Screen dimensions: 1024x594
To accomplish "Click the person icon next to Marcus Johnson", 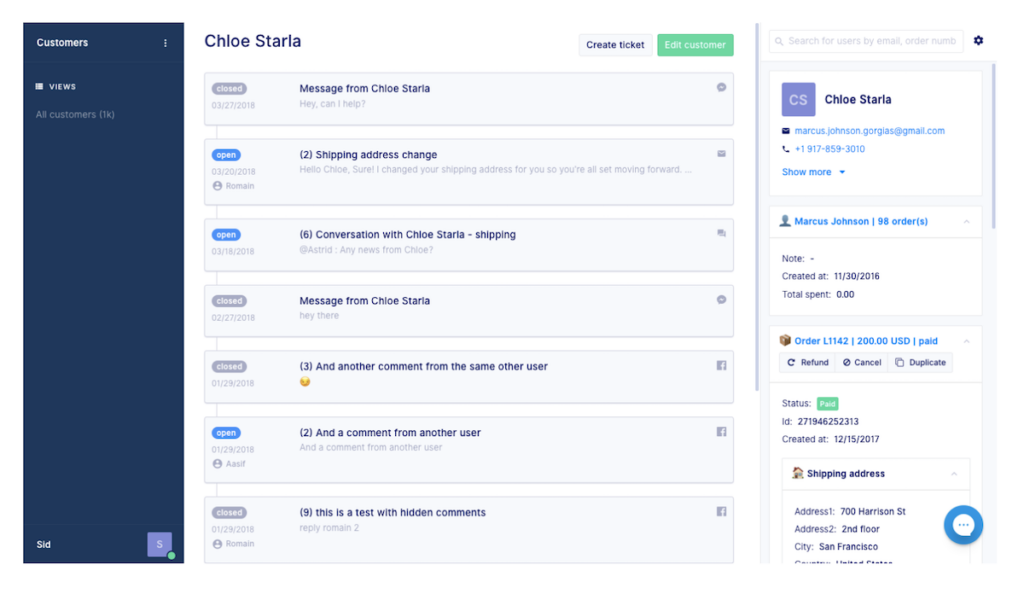I will [785, 221].
